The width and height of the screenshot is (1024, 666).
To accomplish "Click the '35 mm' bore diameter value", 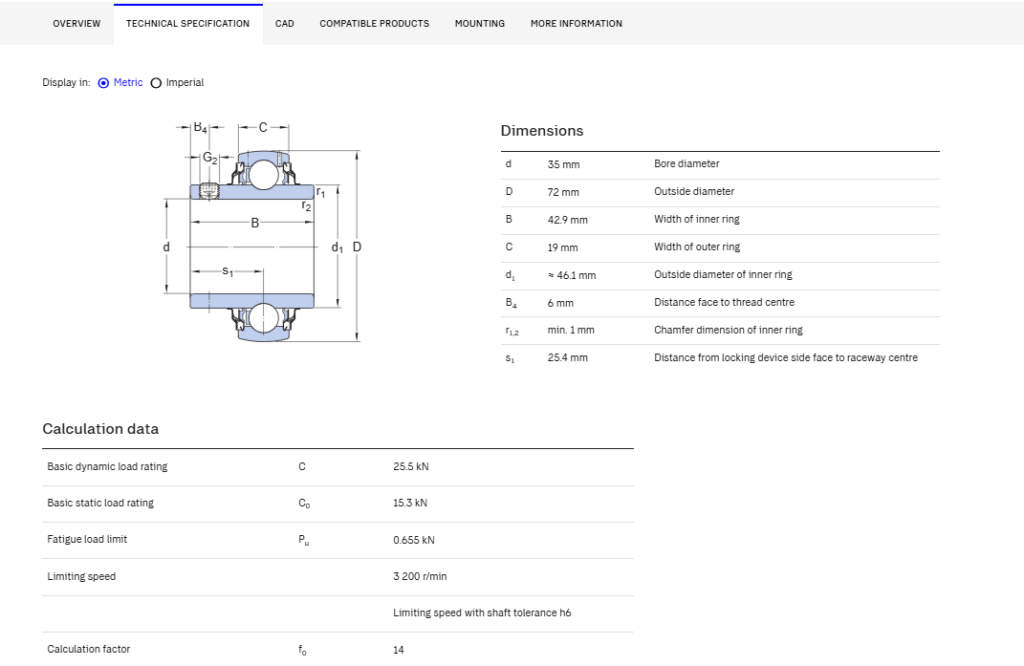I will tap(564, 165).
